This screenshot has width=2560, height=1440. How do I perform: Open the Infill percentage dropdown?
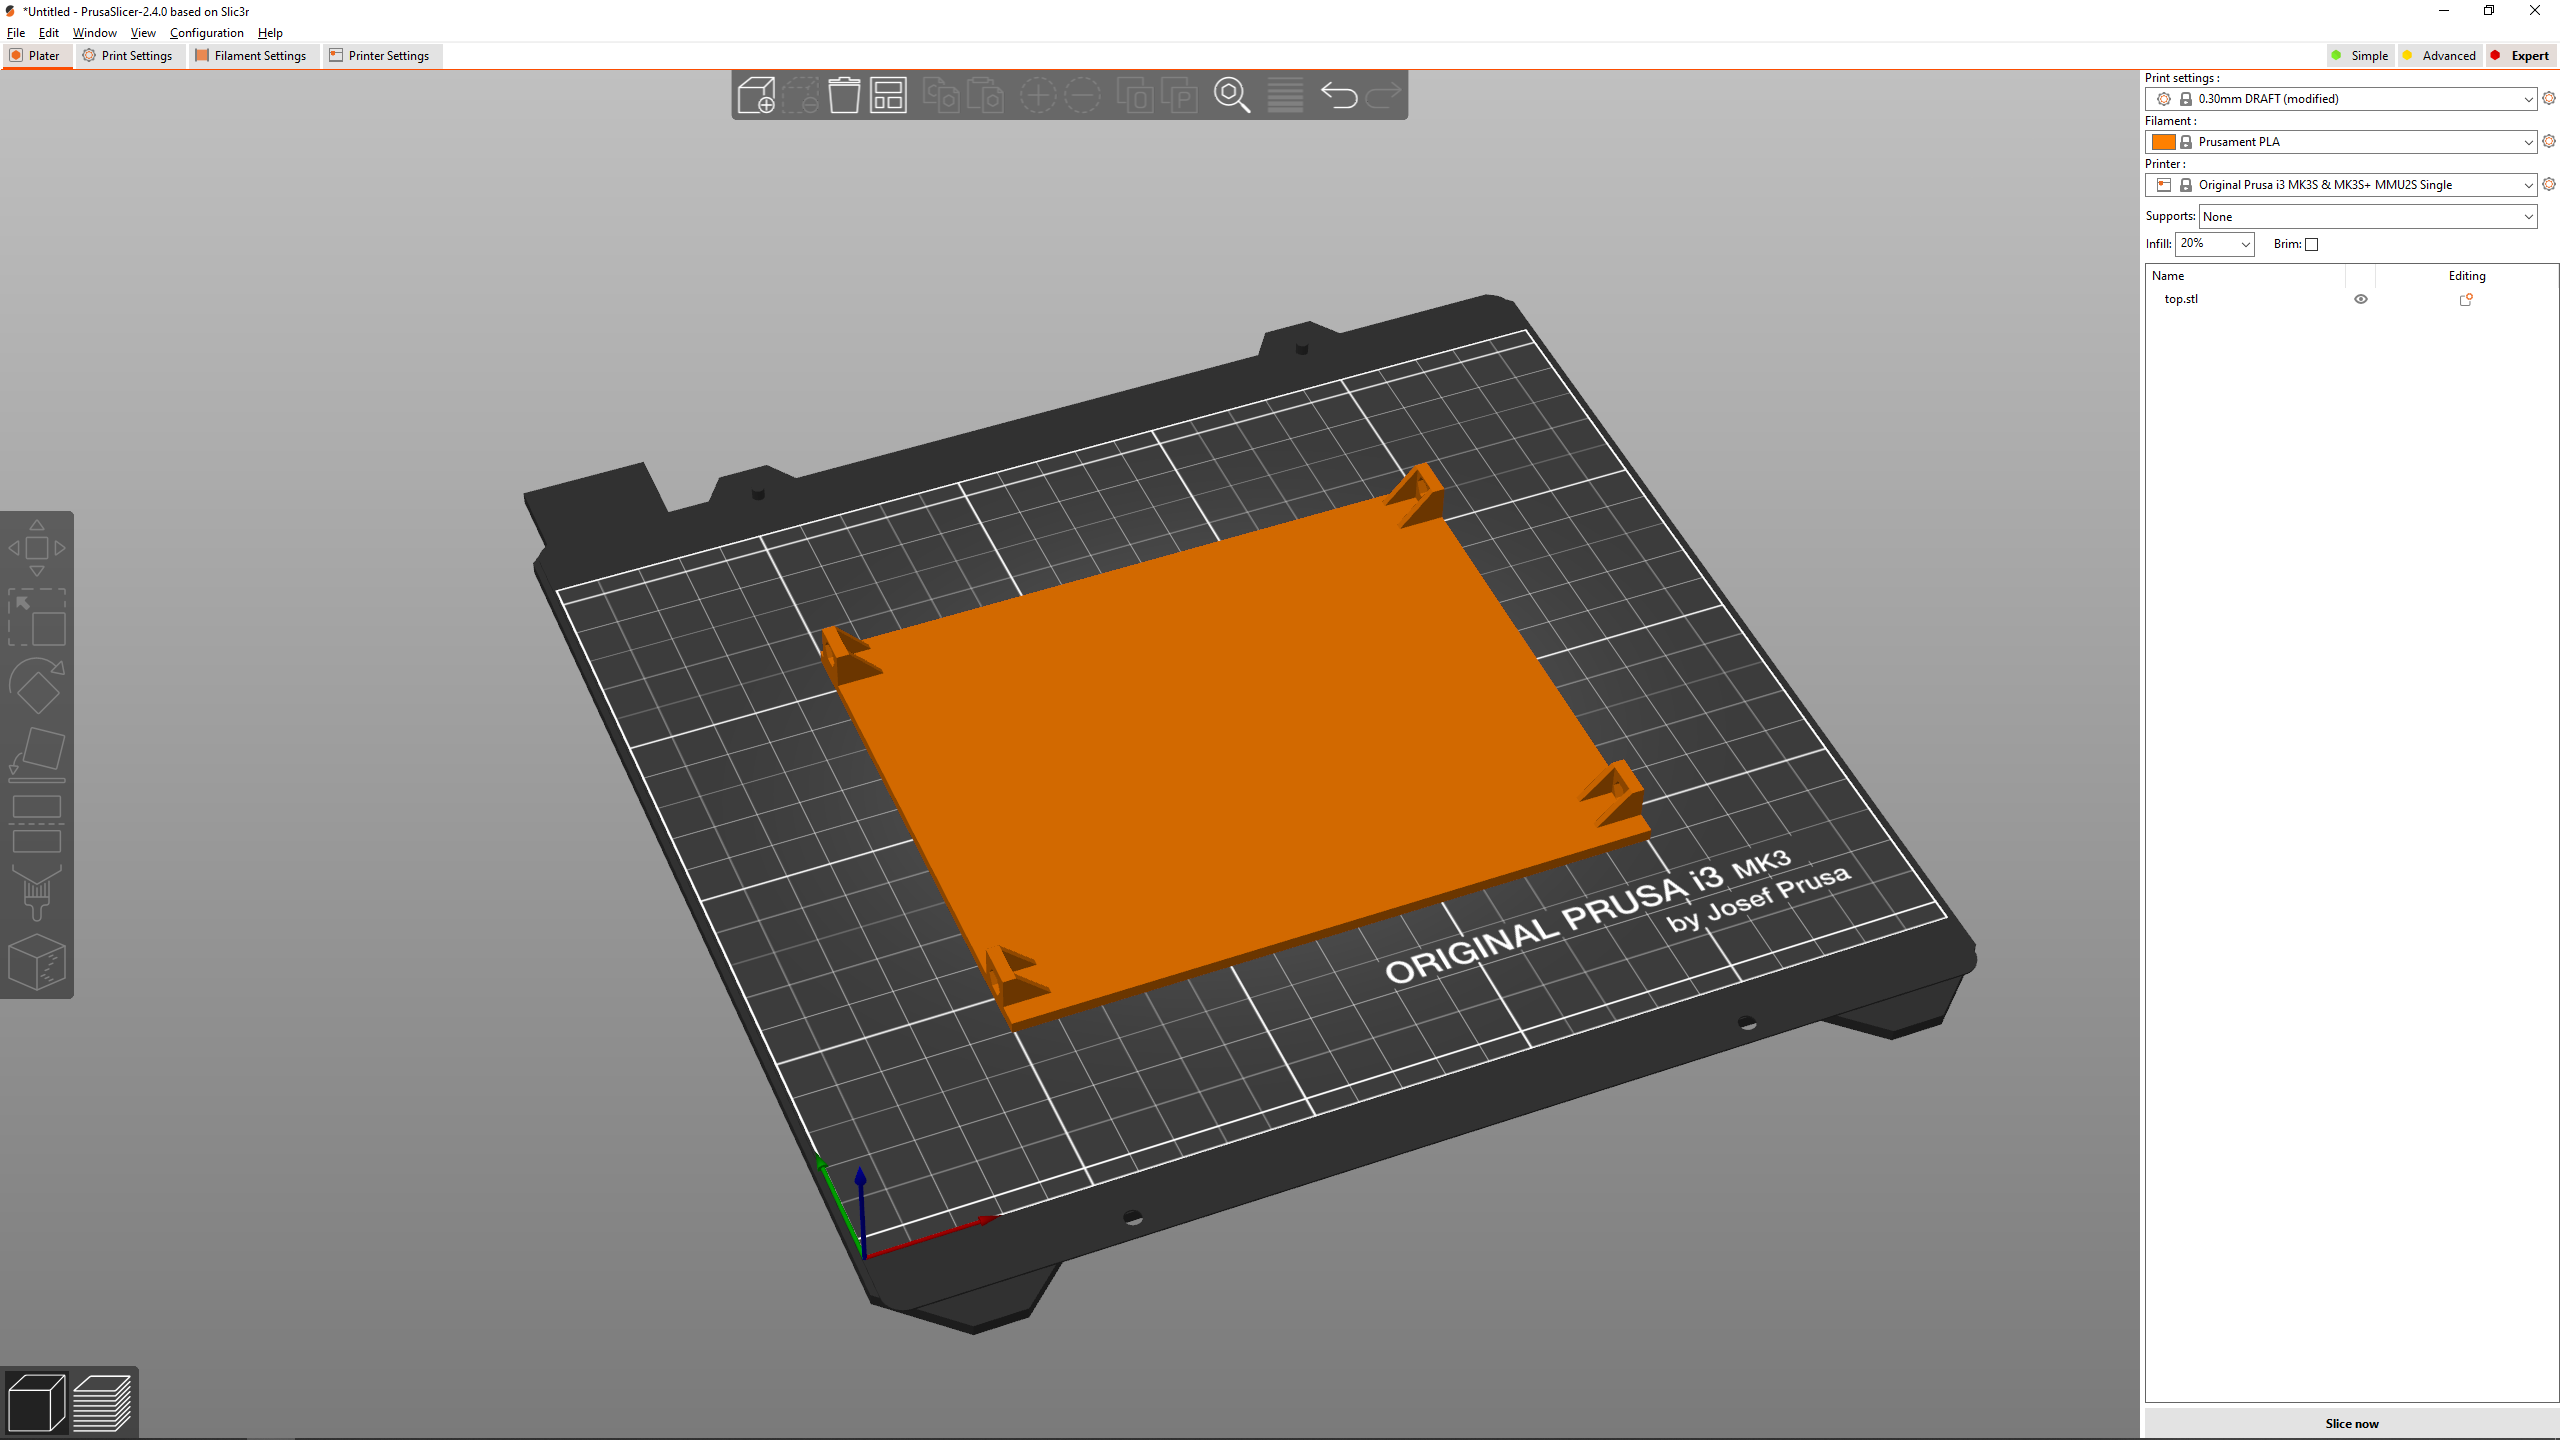(2245, 244)
